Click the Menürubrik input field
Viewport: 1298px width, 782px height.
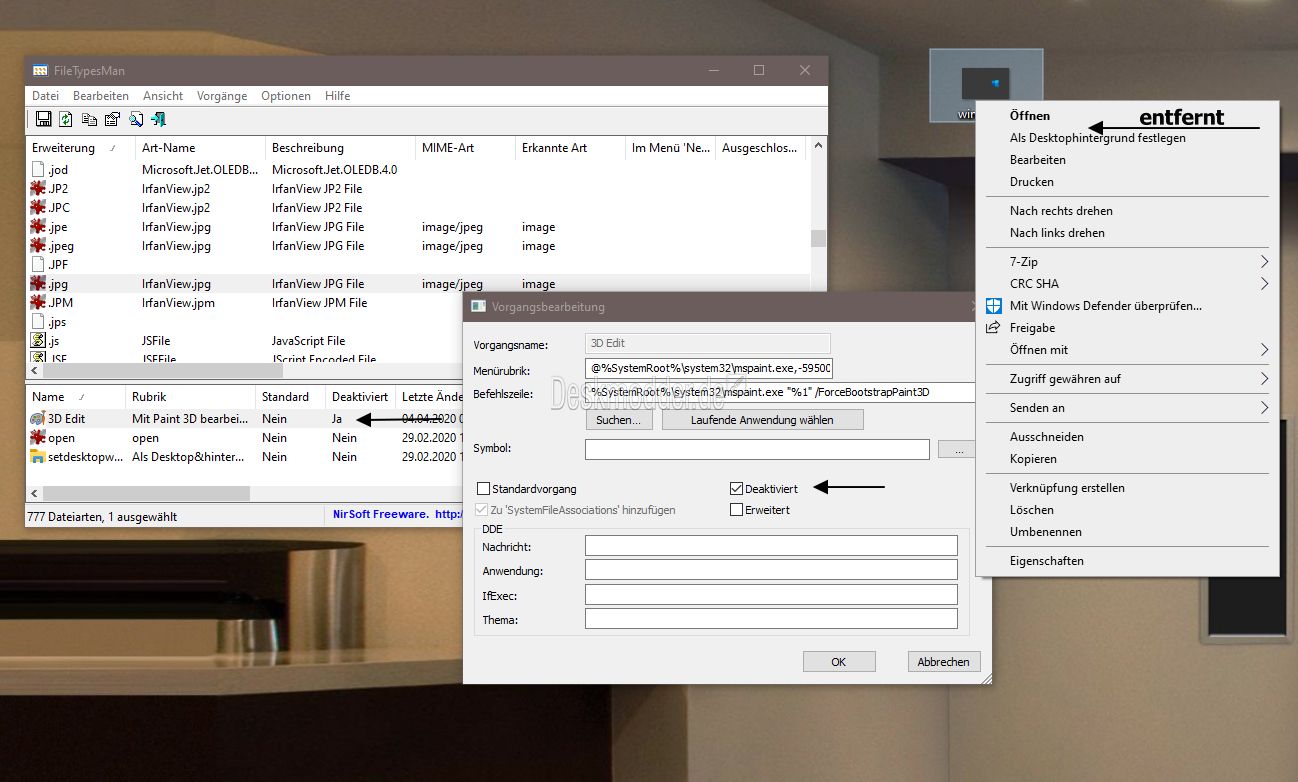coord(709,369)
